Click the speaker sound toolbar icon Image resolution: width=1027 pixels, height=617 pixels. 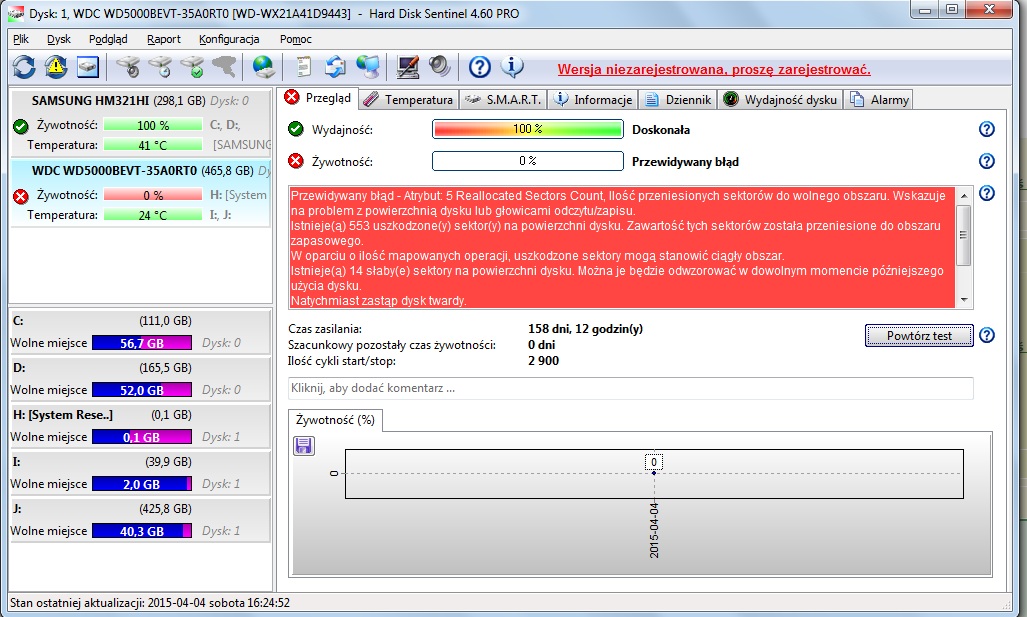(x=439, y=67)
